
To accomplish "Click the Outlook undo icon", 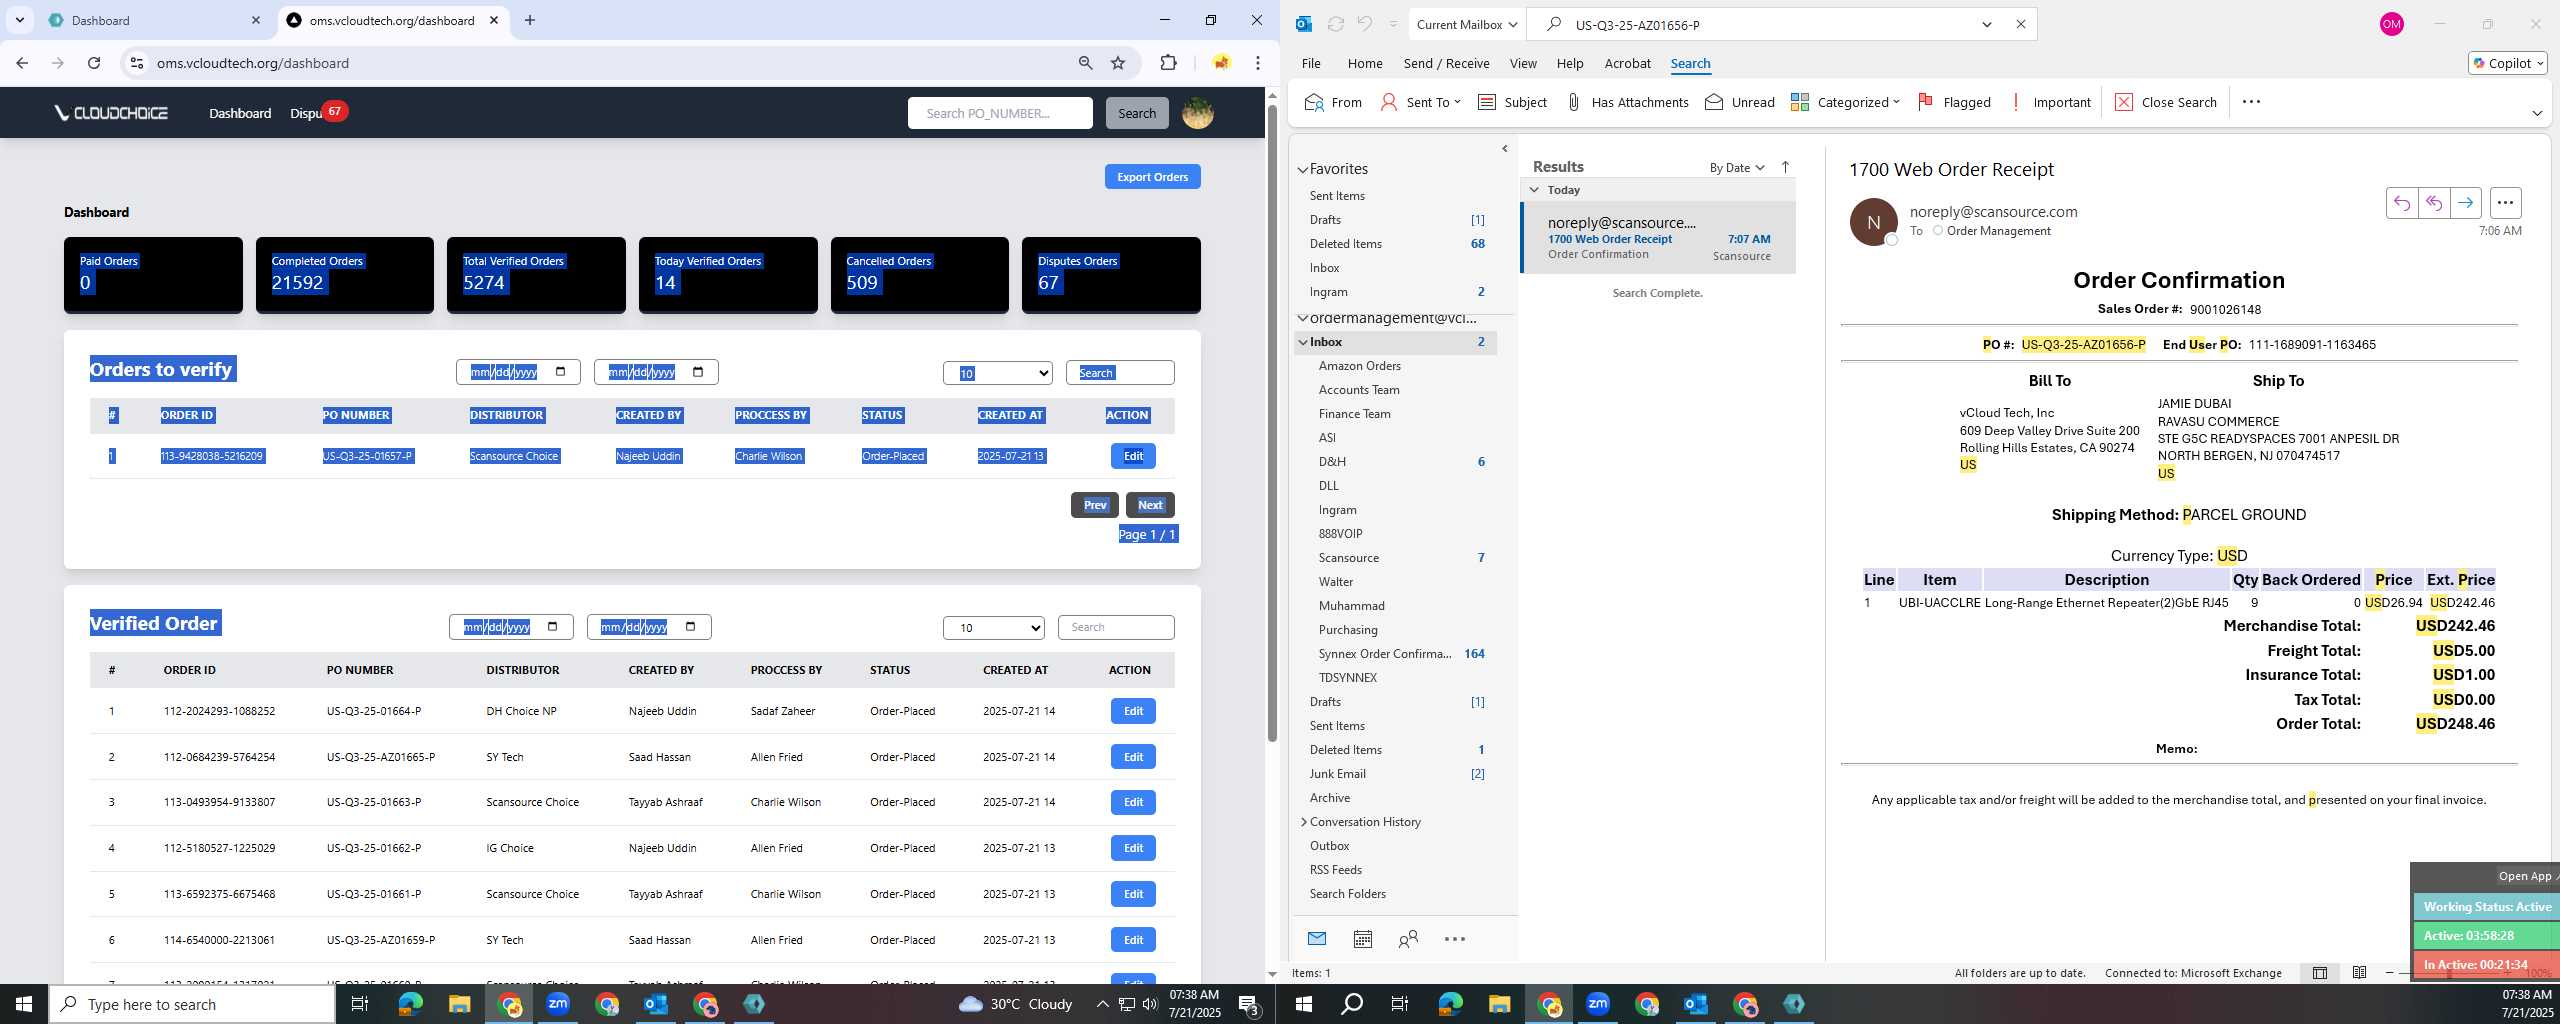I will coord(1364,24).
